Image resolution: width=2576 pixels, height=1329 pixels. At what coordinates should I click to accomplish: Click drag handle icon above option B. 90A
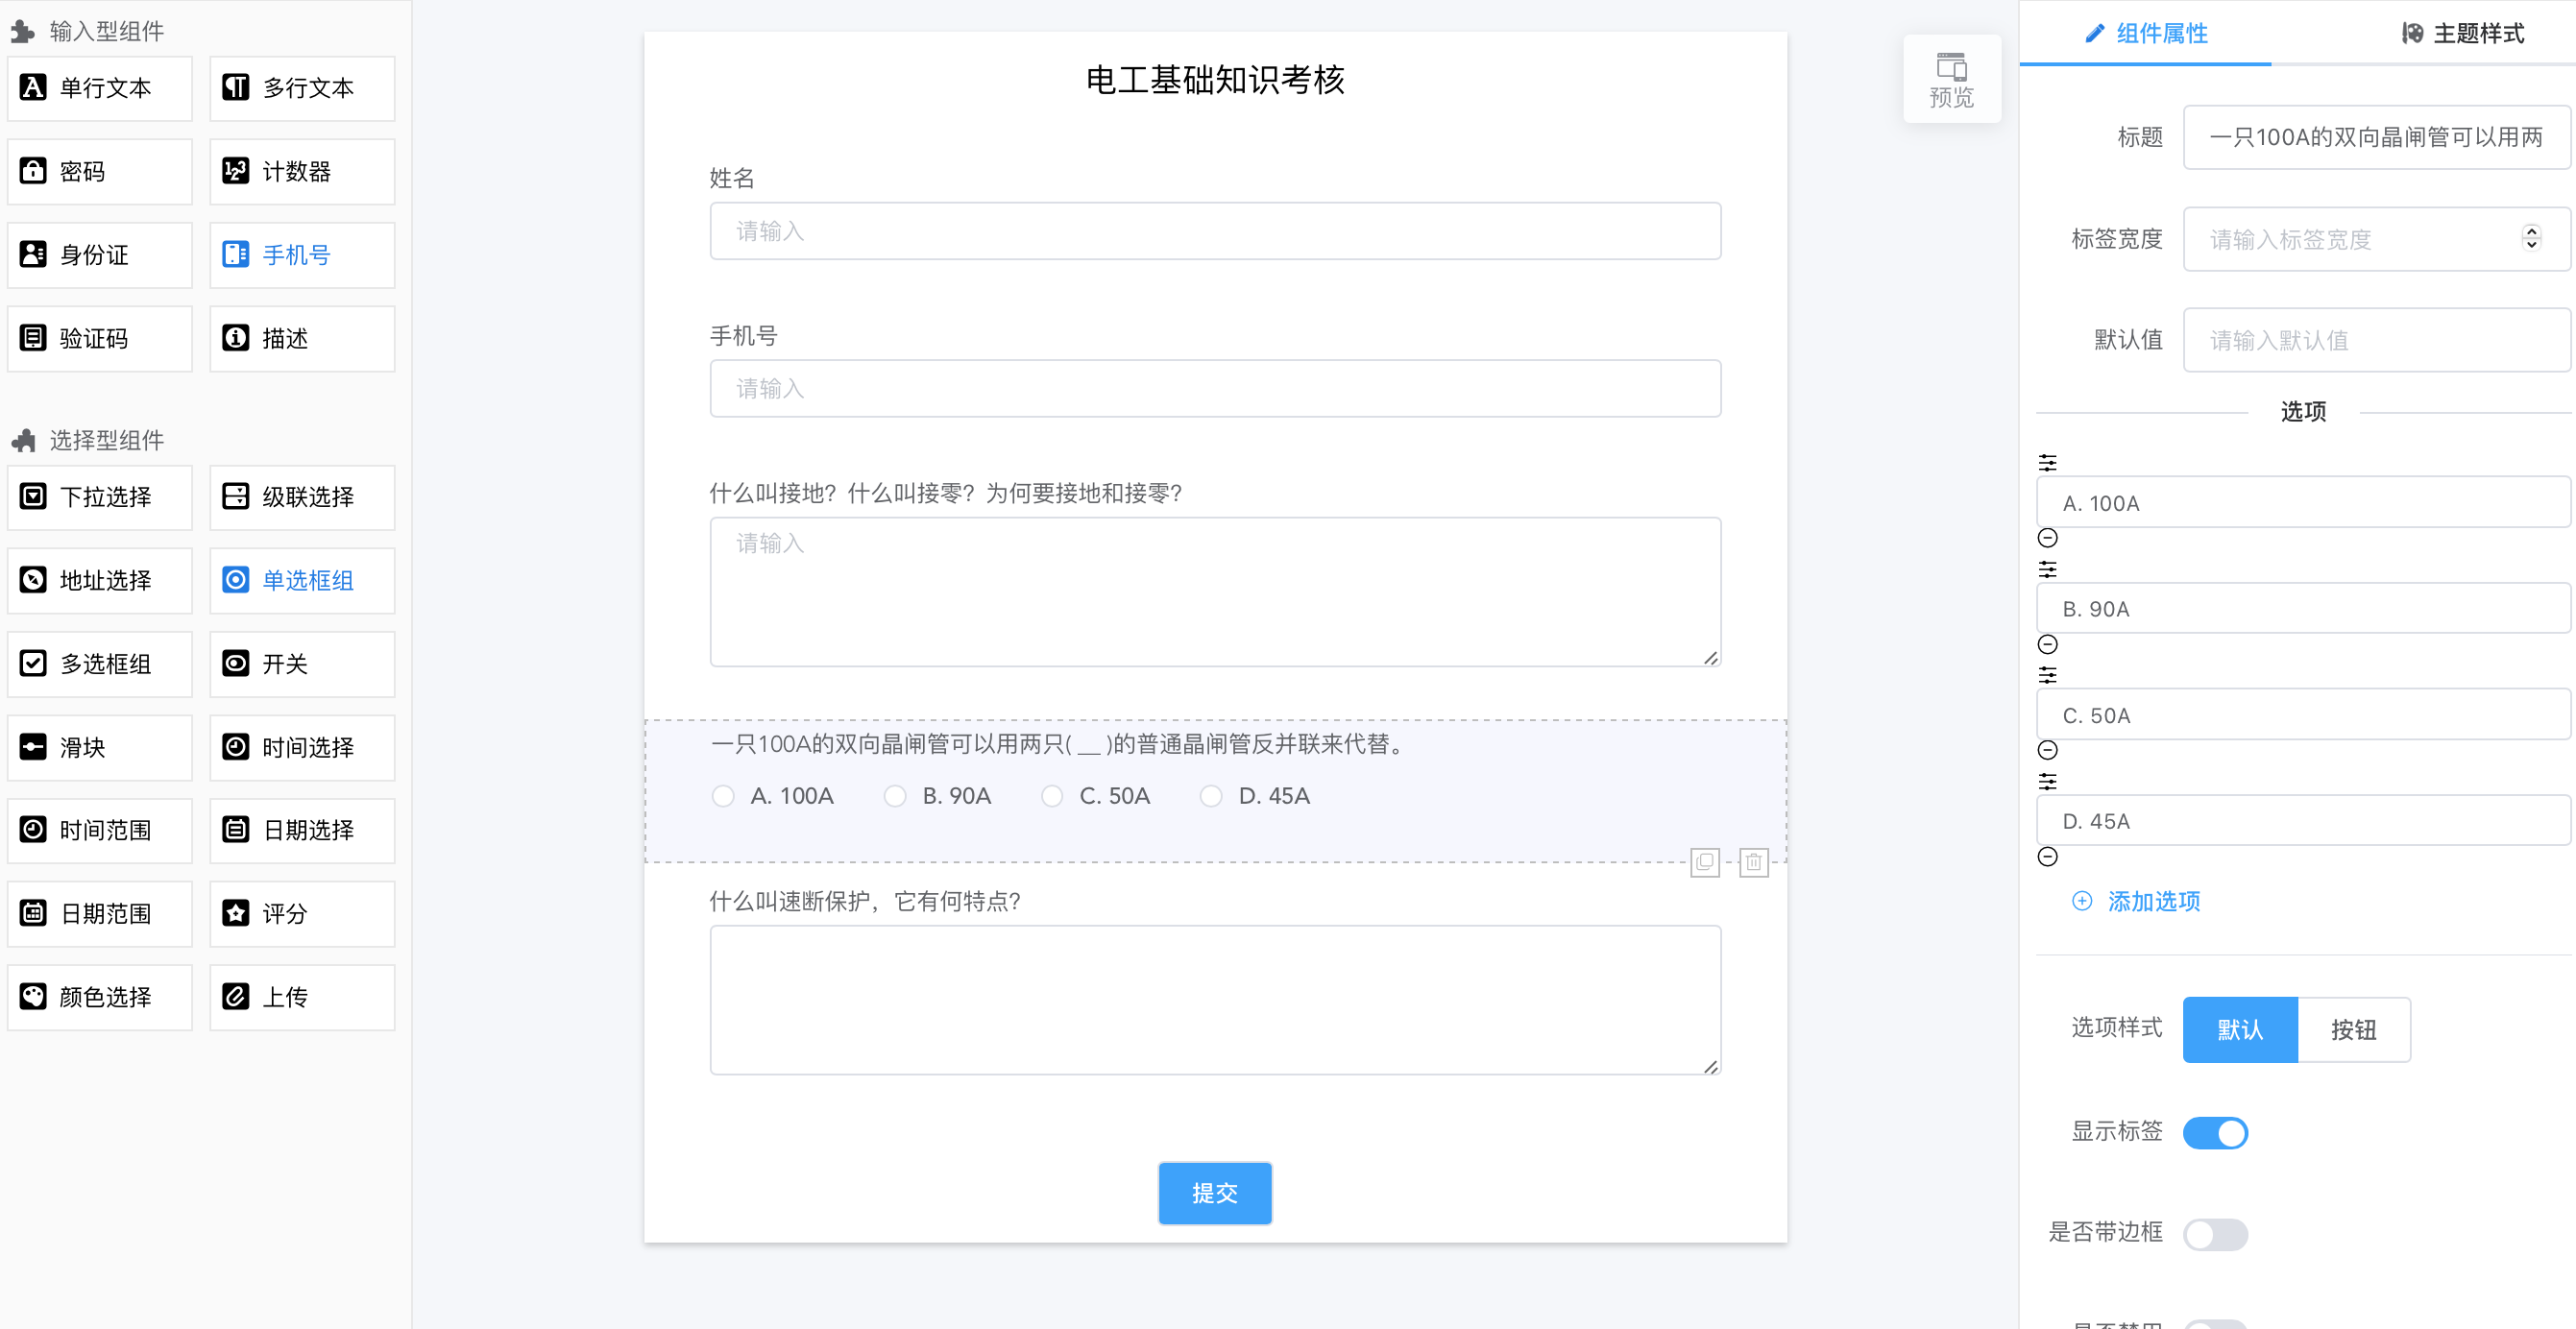tap(2047, 569)
